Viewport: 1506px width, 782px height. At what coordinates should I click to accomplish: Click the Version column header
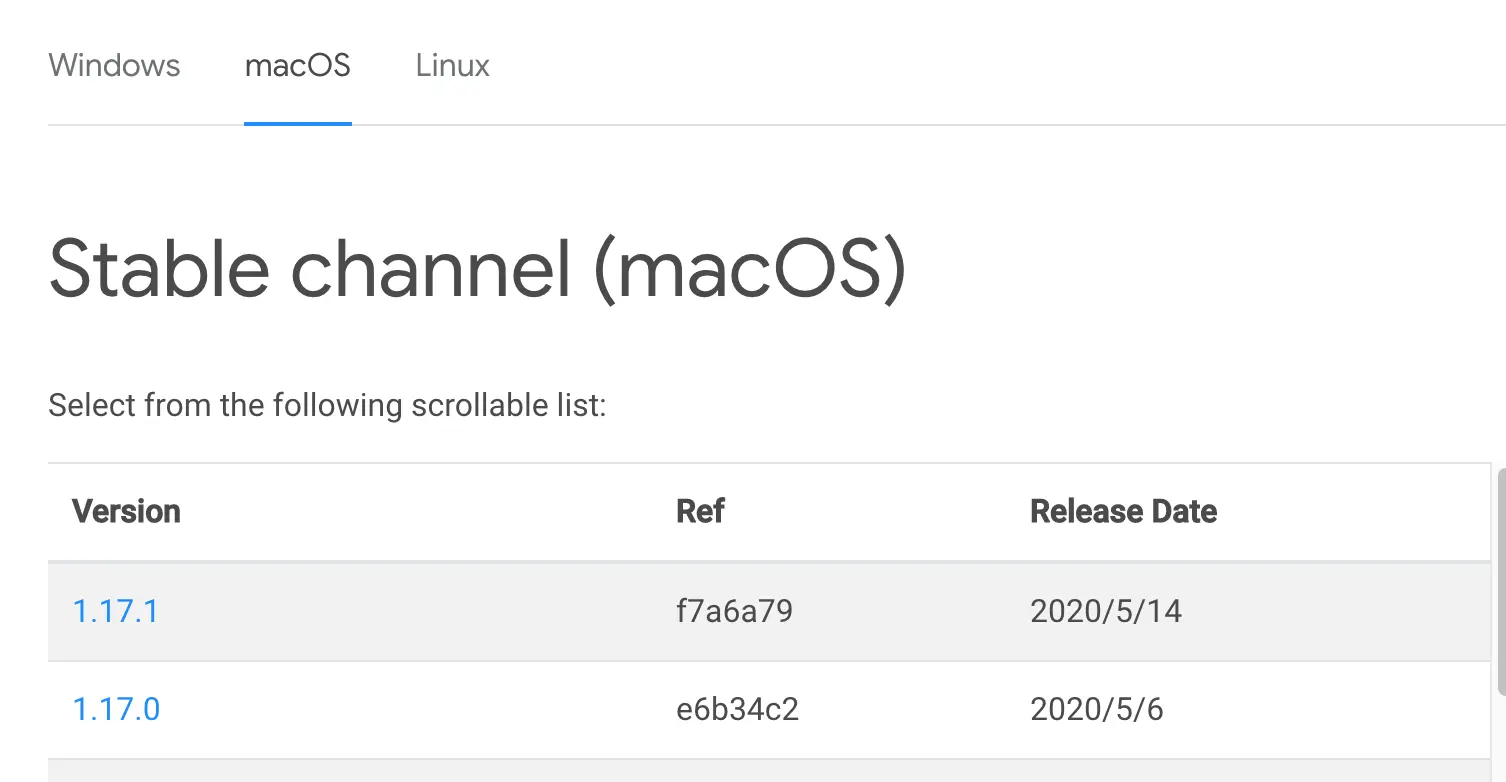click(x=126, y=511)
